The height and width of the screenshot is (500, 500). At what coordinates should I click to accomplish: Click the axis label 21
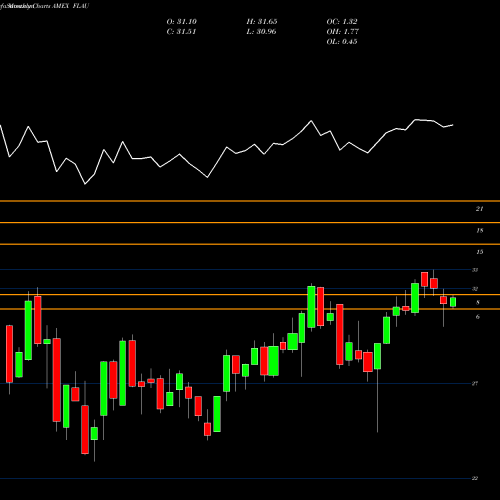point(479,209)
